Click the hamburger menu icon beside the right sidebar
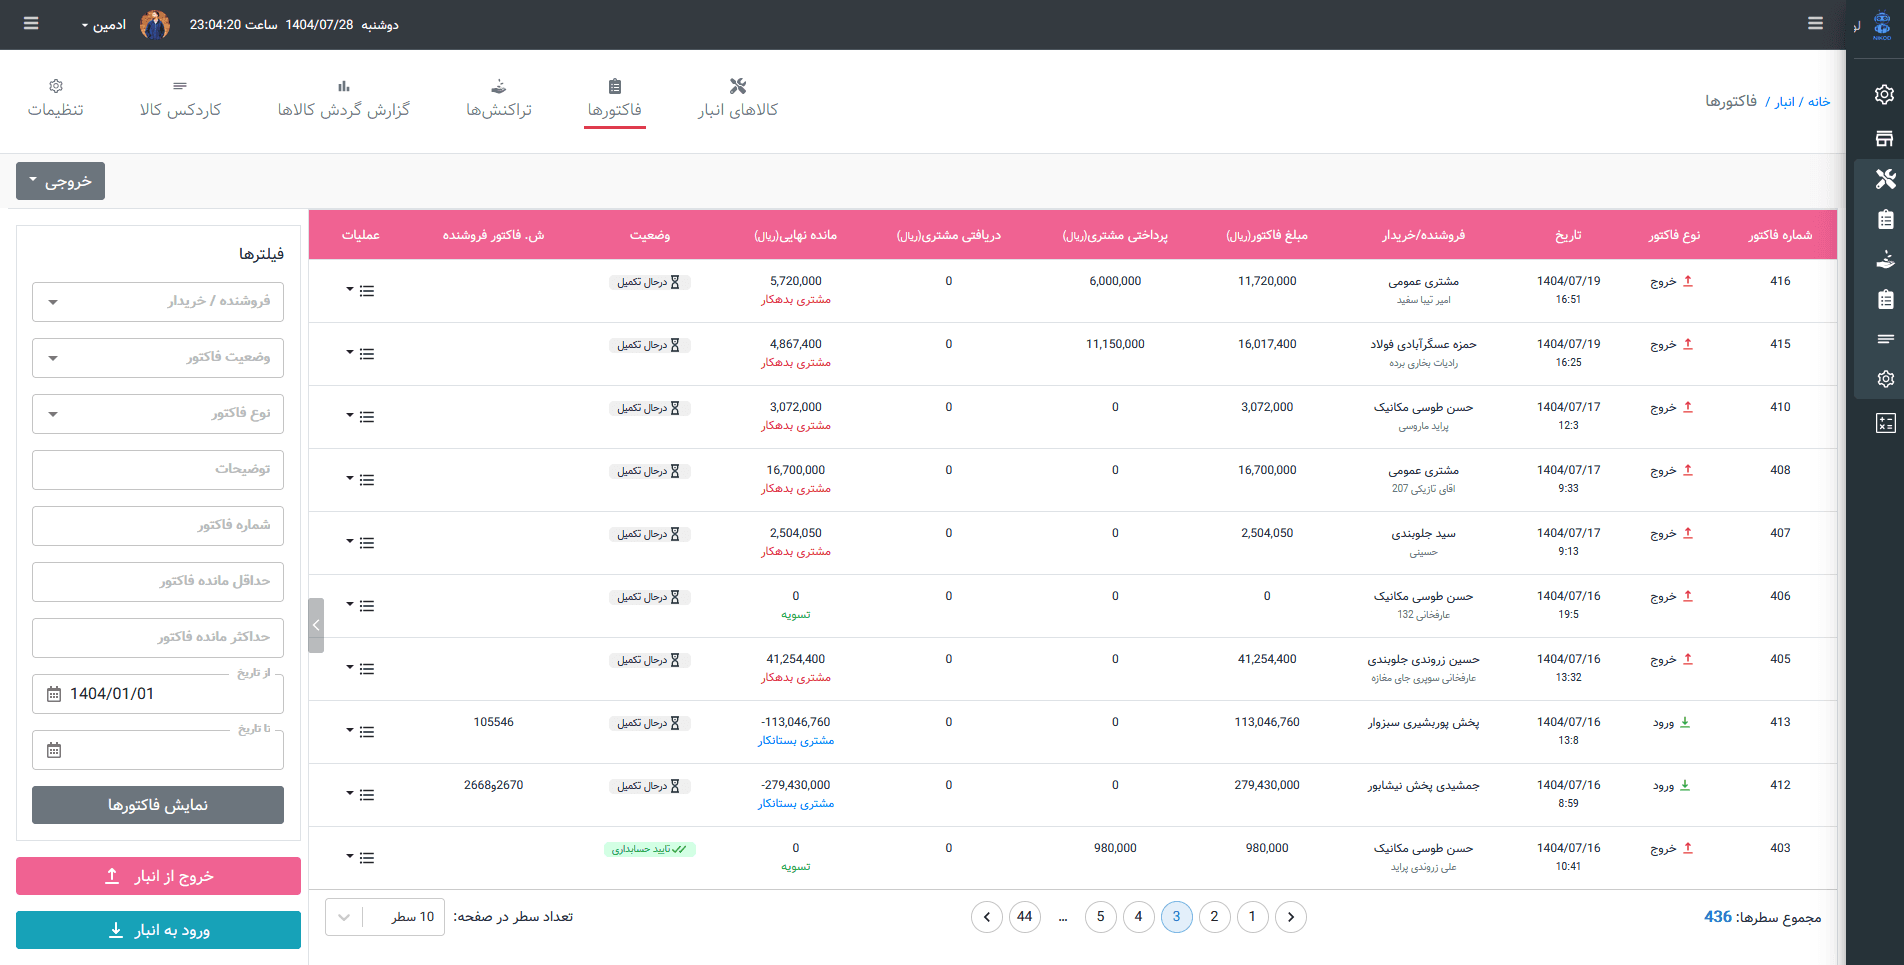 point(1815,24)
